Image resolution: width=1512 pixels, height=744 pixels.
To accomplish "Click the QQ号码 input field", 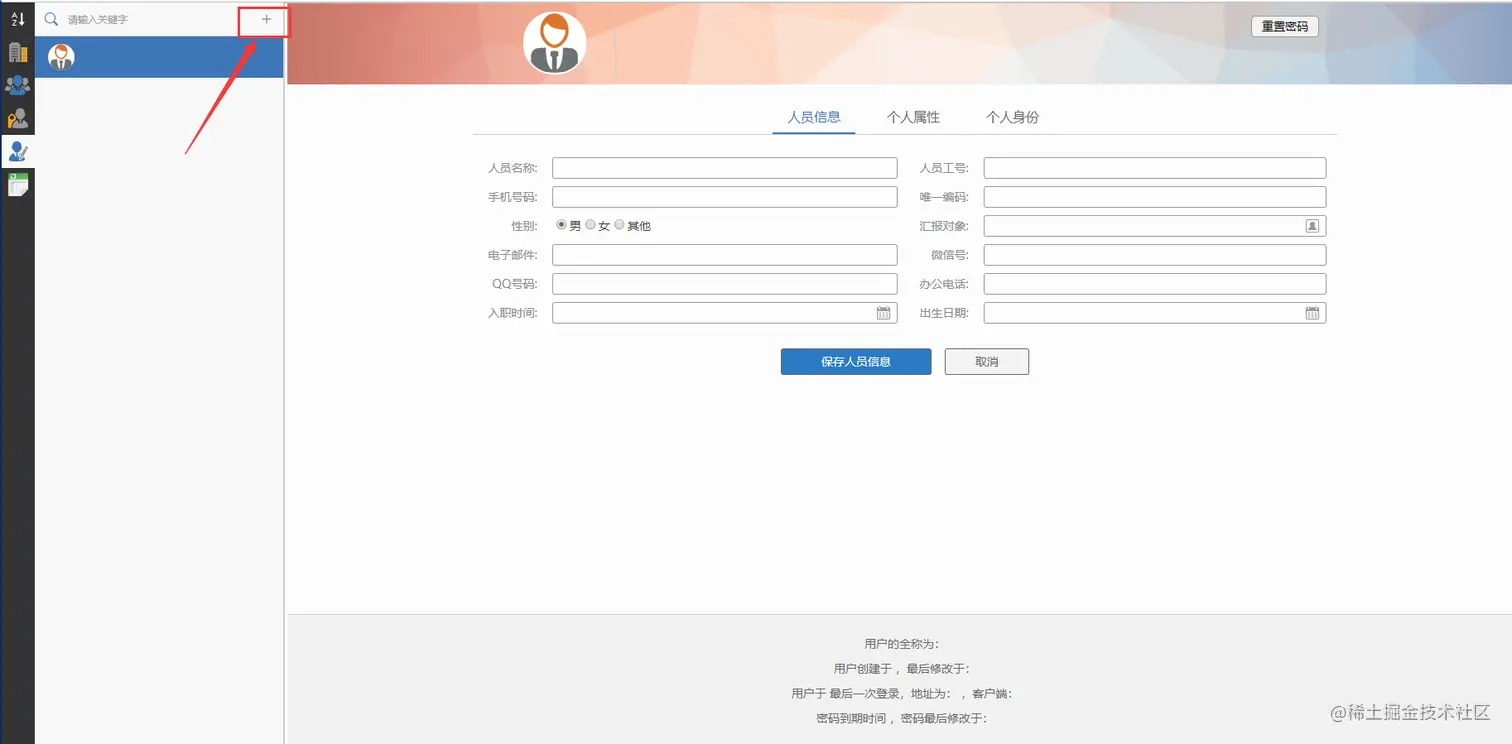I will [725, 284].
